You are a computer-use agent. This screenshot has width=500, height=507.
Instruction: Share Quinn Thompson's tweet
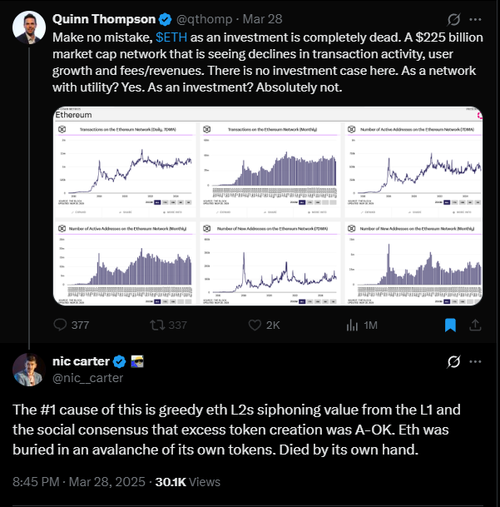(475, 325)
